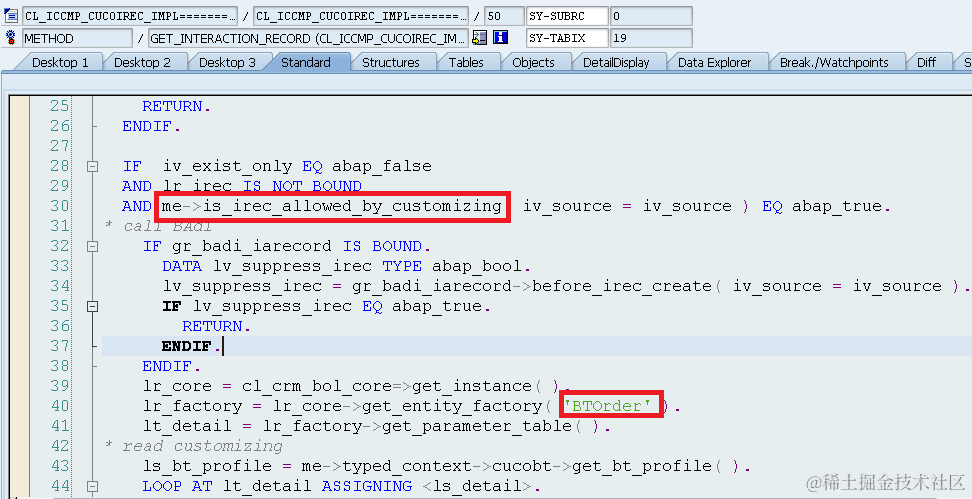This screenshot has width=972, height=499.
Task: Click lr_irec on line 29
Action: coord(197,186)
